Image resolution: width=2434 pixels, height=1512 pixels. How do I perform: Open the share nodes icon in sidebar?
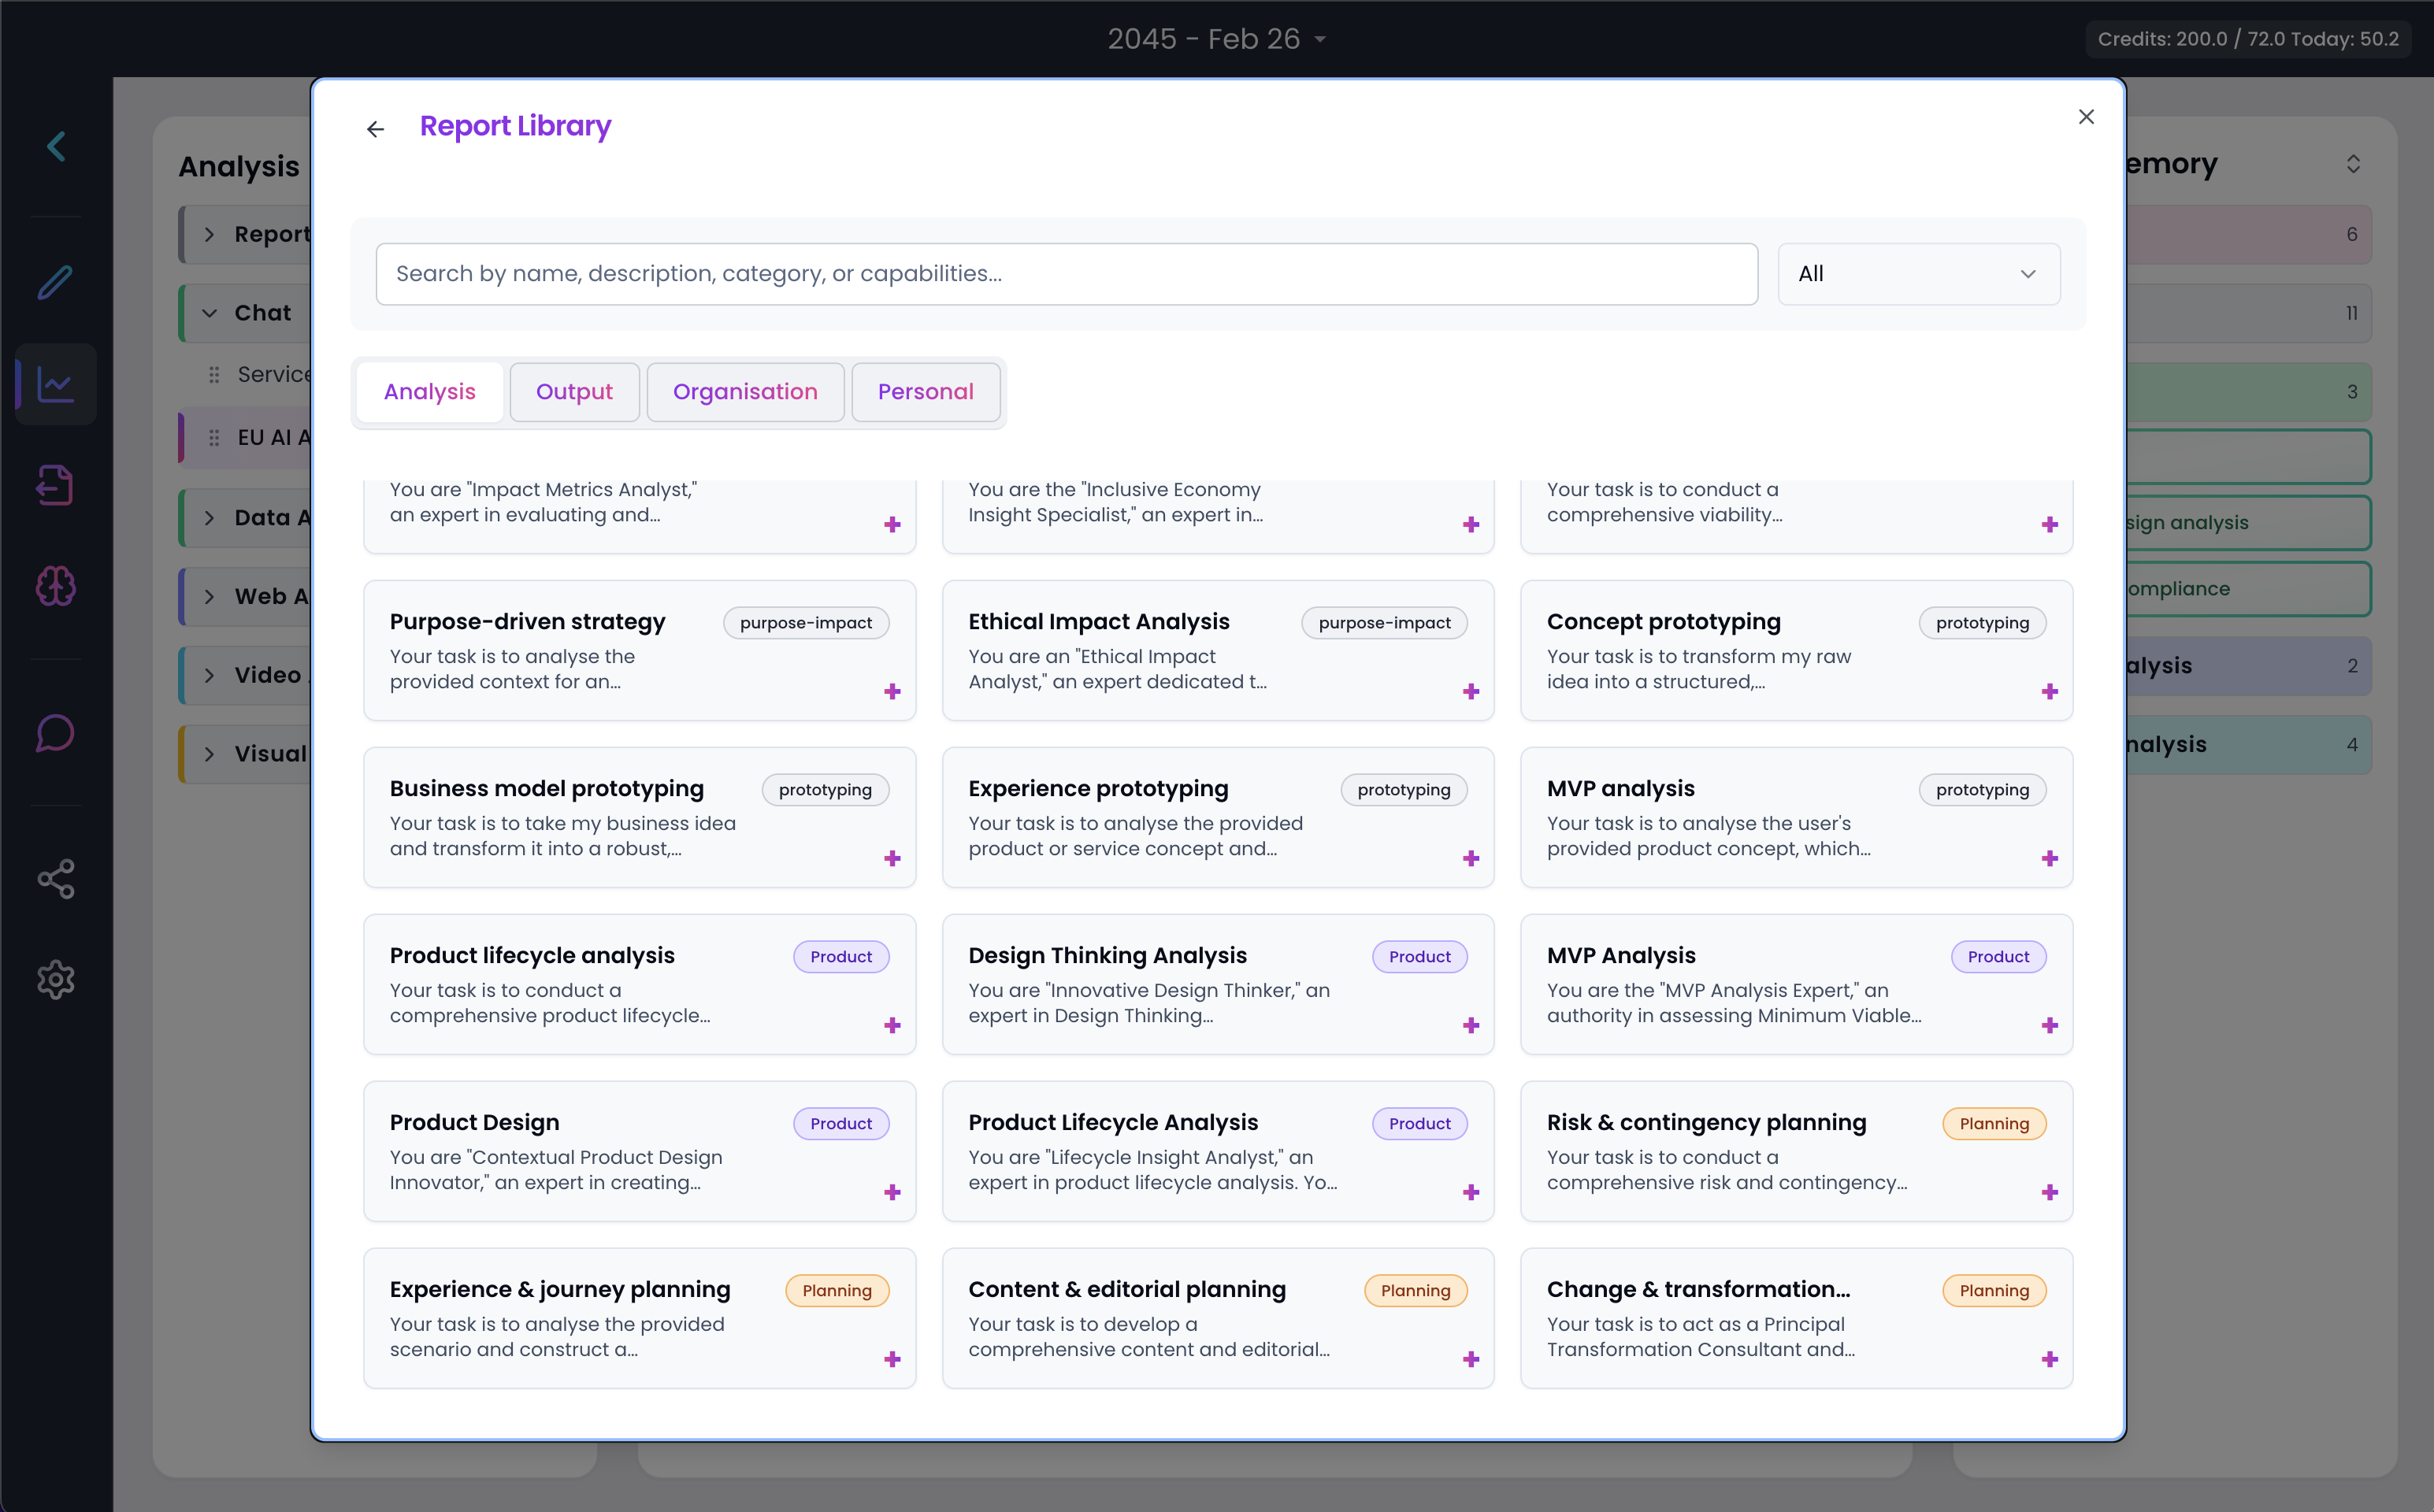tap(55, 879)
